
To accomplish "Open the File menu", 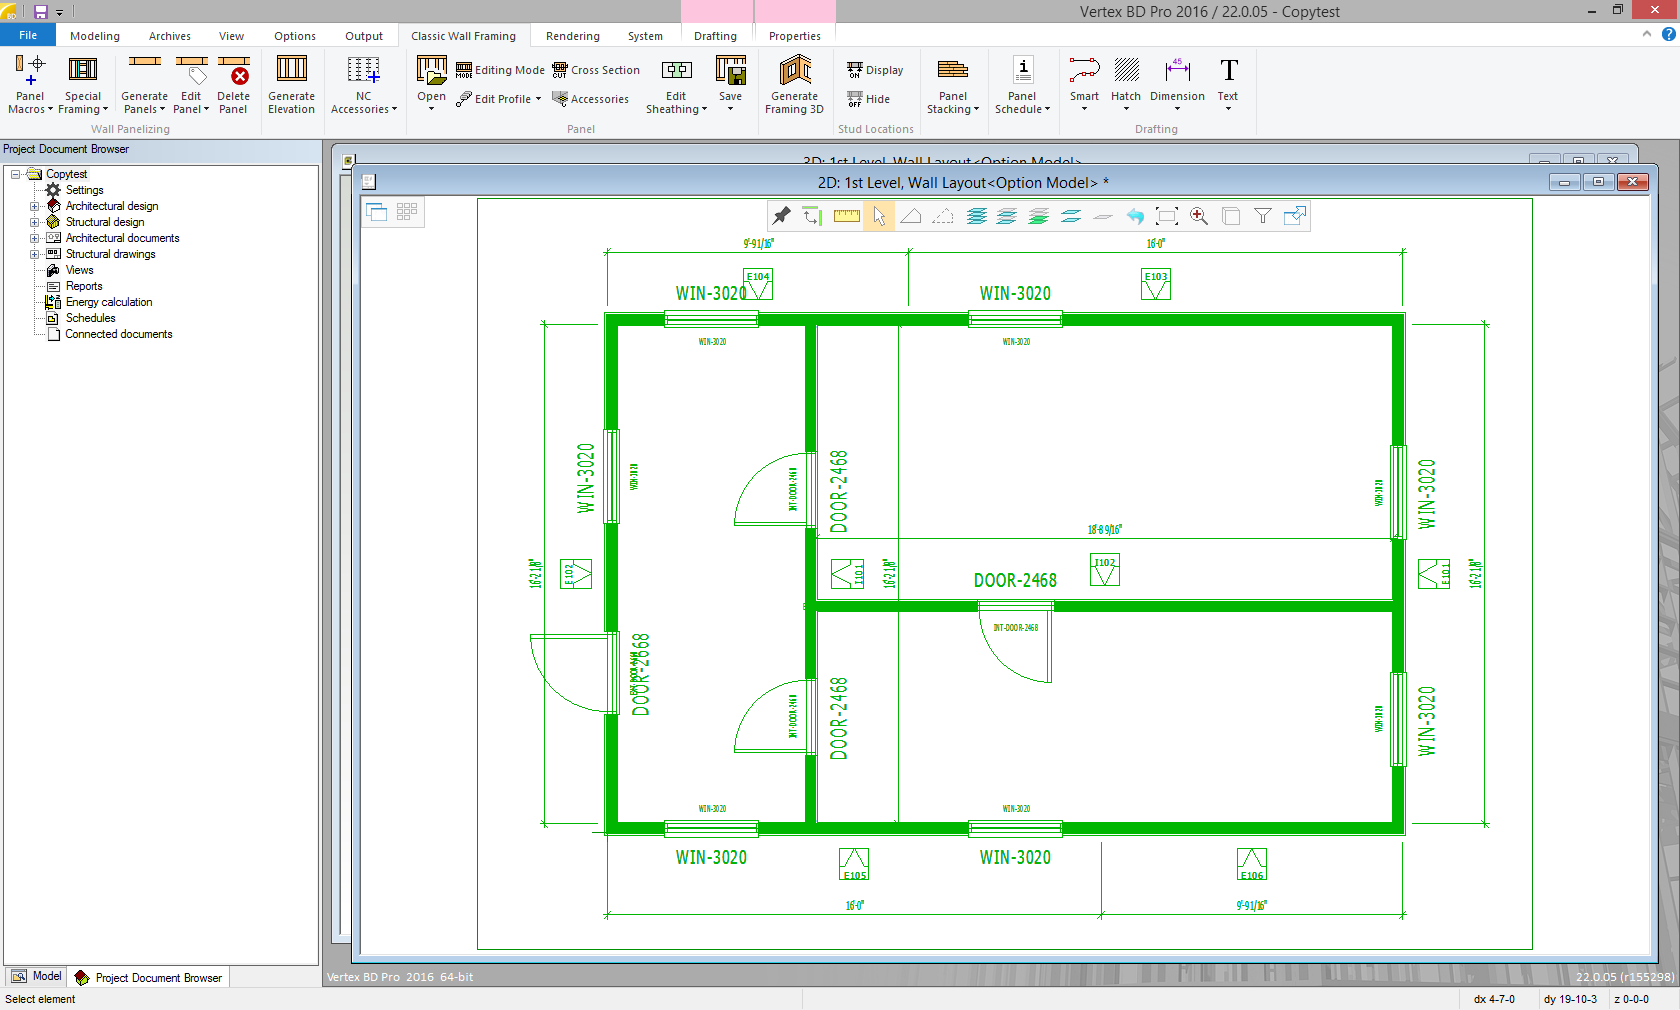I will click(28, 36).
